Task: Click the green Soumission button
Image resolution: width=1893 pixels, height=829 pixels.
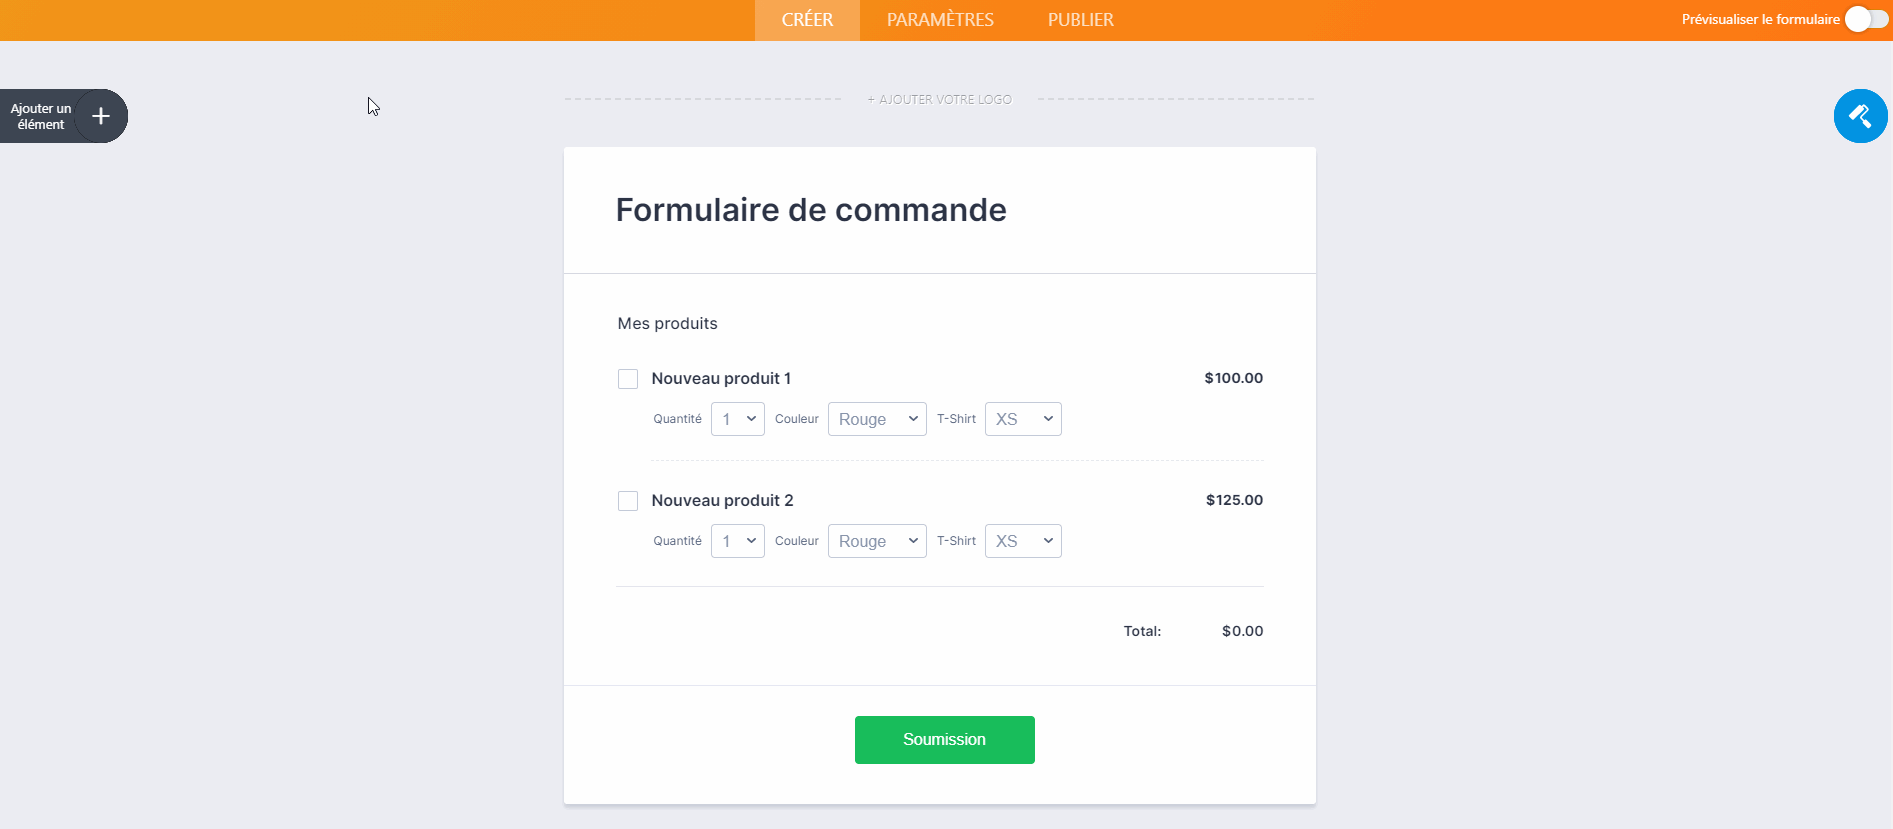Action: coord(944,740)
